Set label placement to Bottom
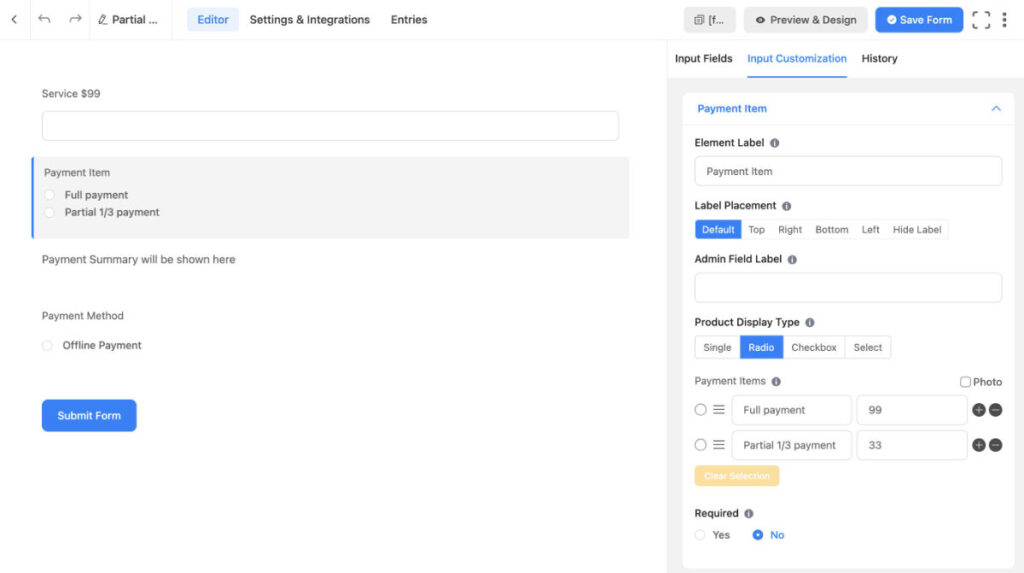 (x=831, y=229)
